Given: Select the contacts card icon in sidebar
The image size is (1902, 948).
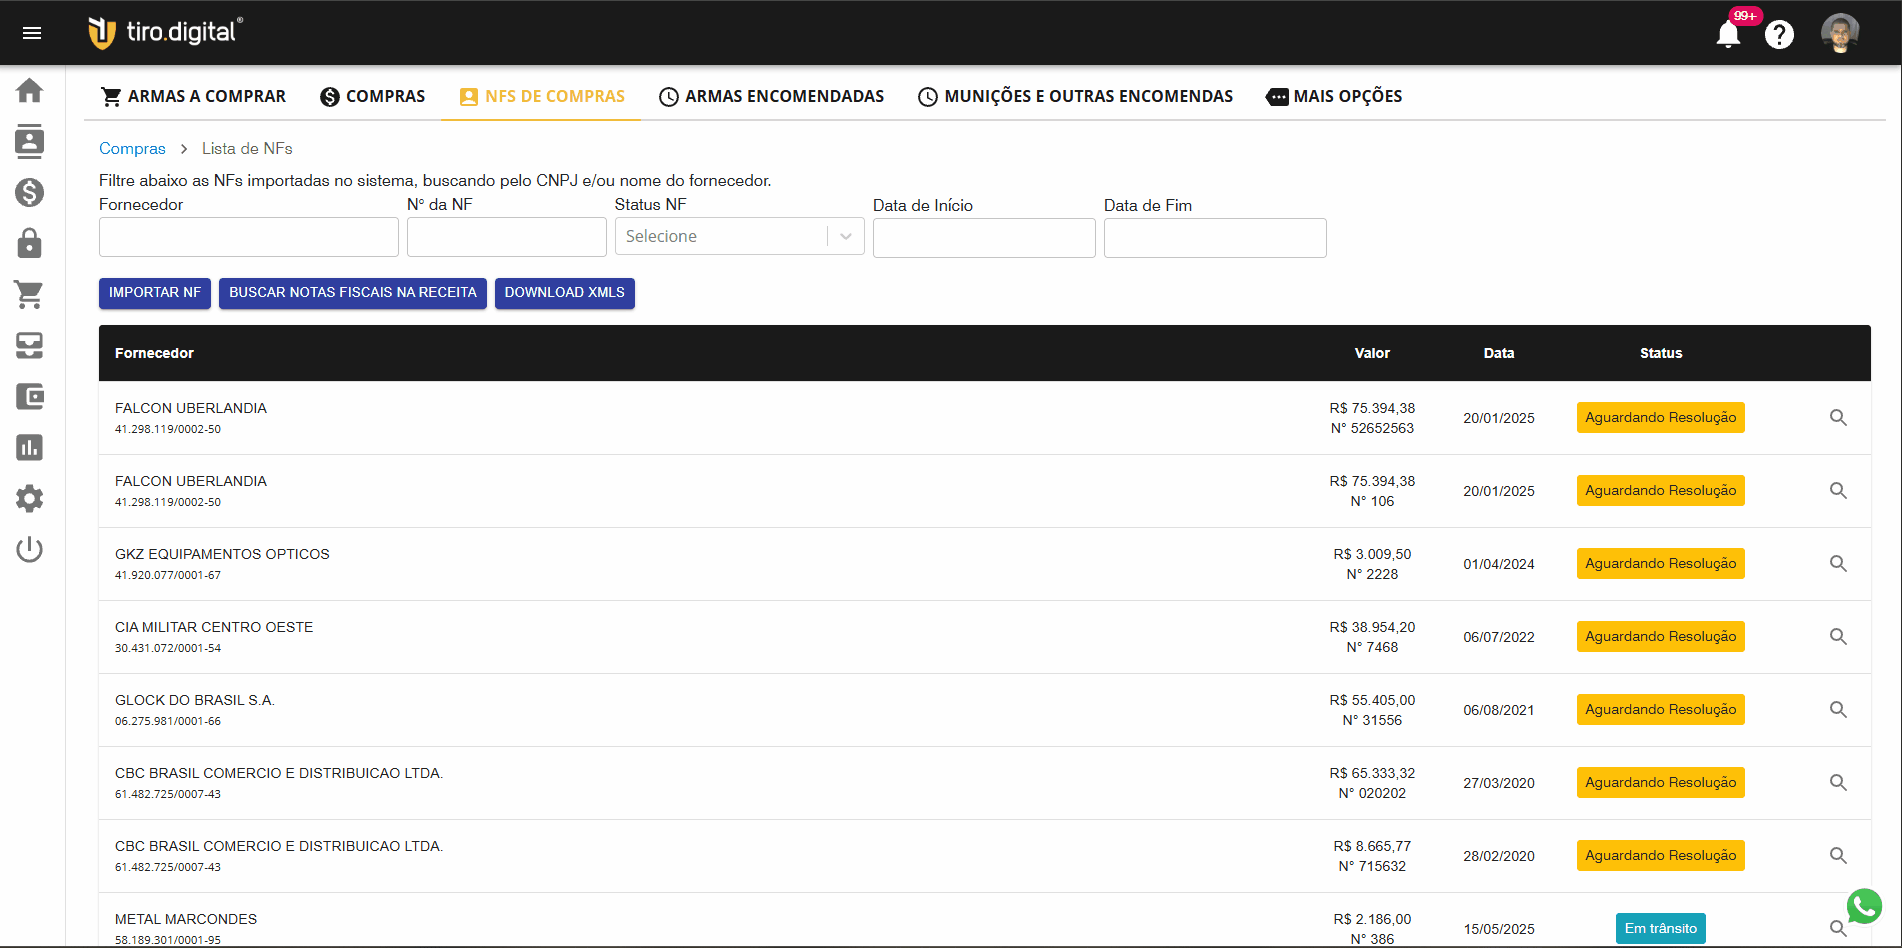Looking at the screenshot, I should click(x=30, y=142).
